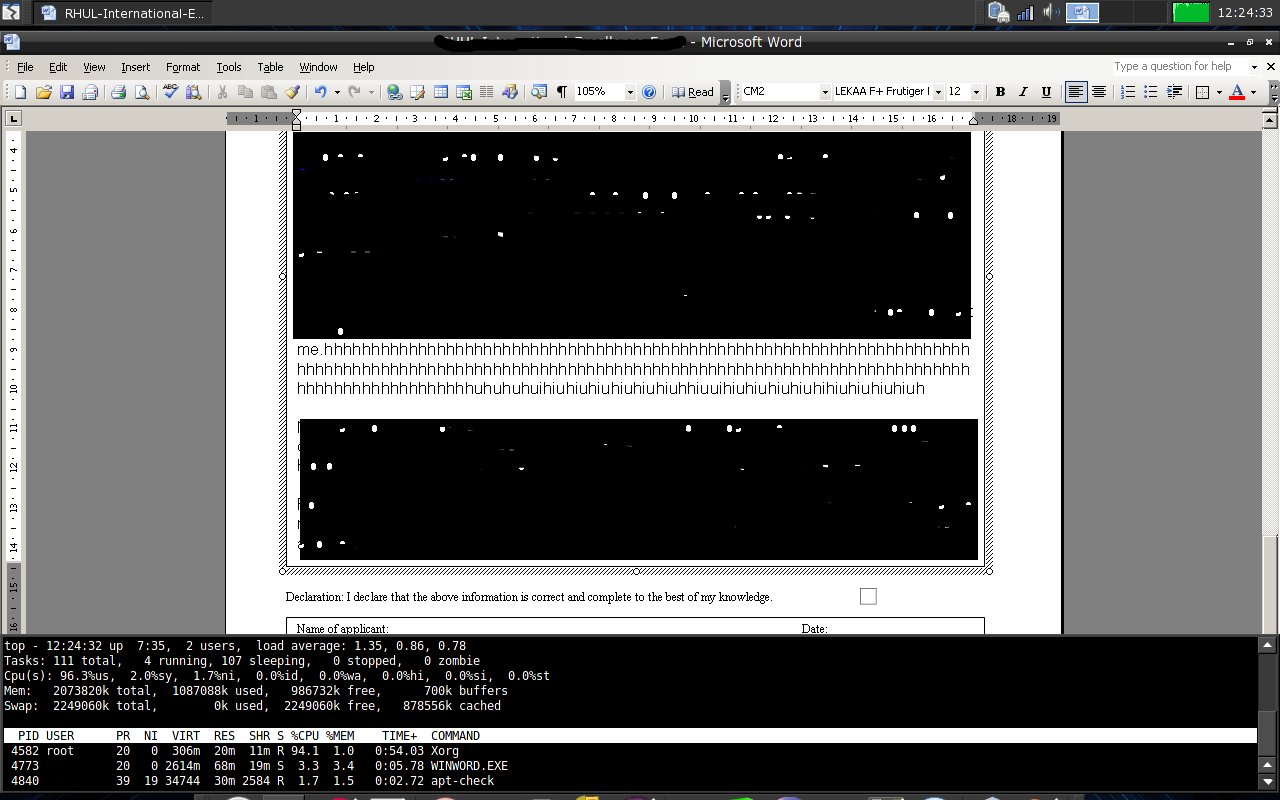This screenshot has width=1280, height=800.
Task: Toggle Show/Hide paragbraph marks (¶)
Action: point(562,92)
